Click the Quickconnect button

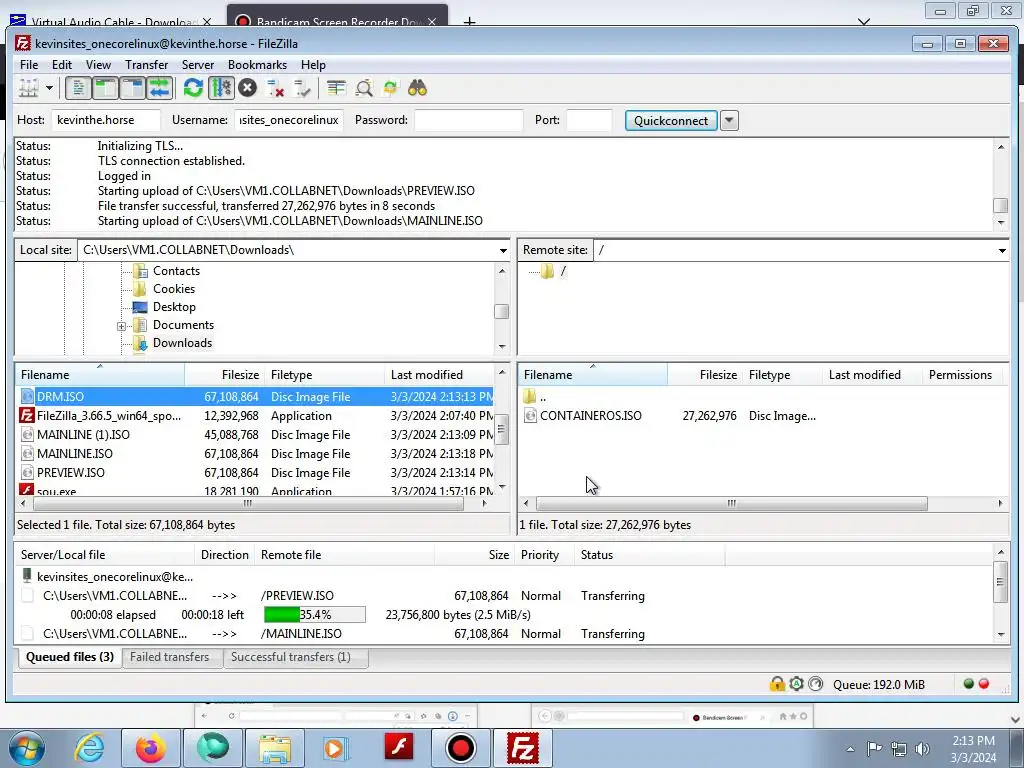671,121
